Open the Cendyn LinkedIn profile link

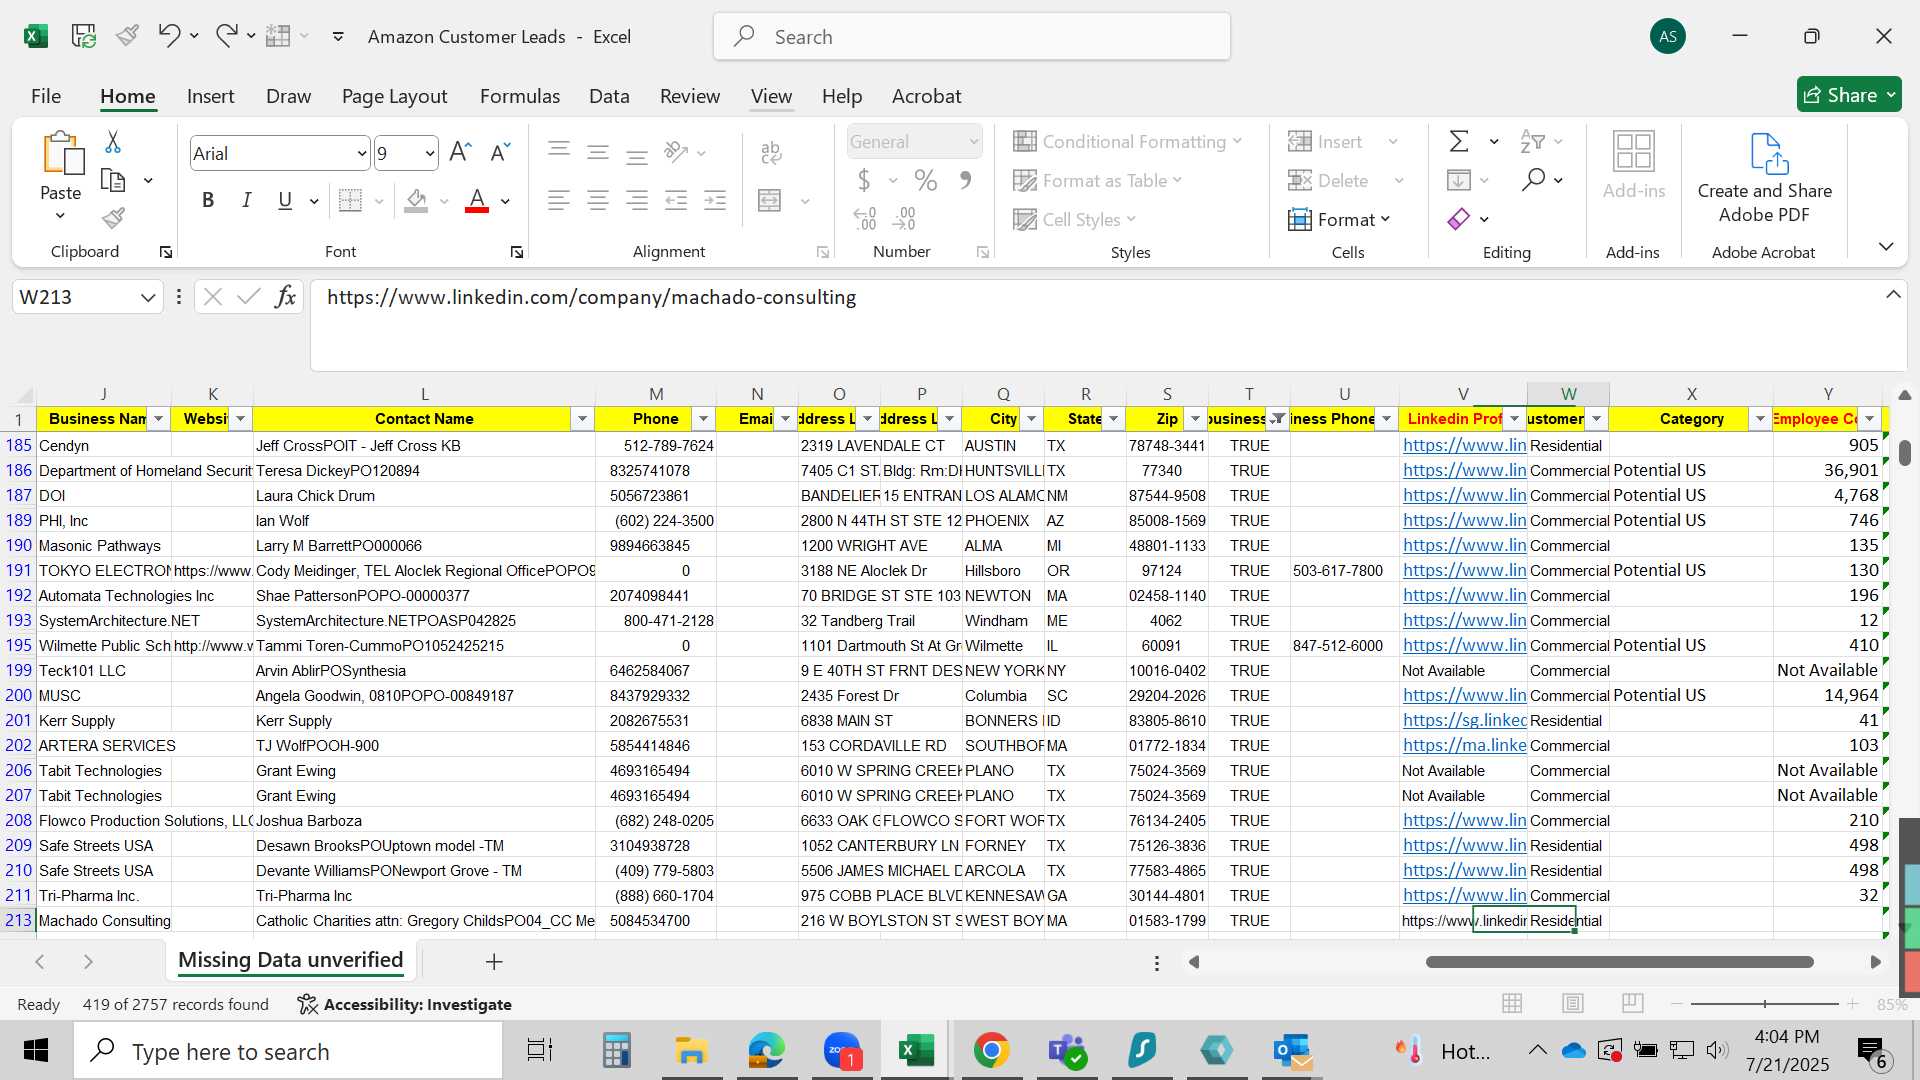[x=1464, y=445]
